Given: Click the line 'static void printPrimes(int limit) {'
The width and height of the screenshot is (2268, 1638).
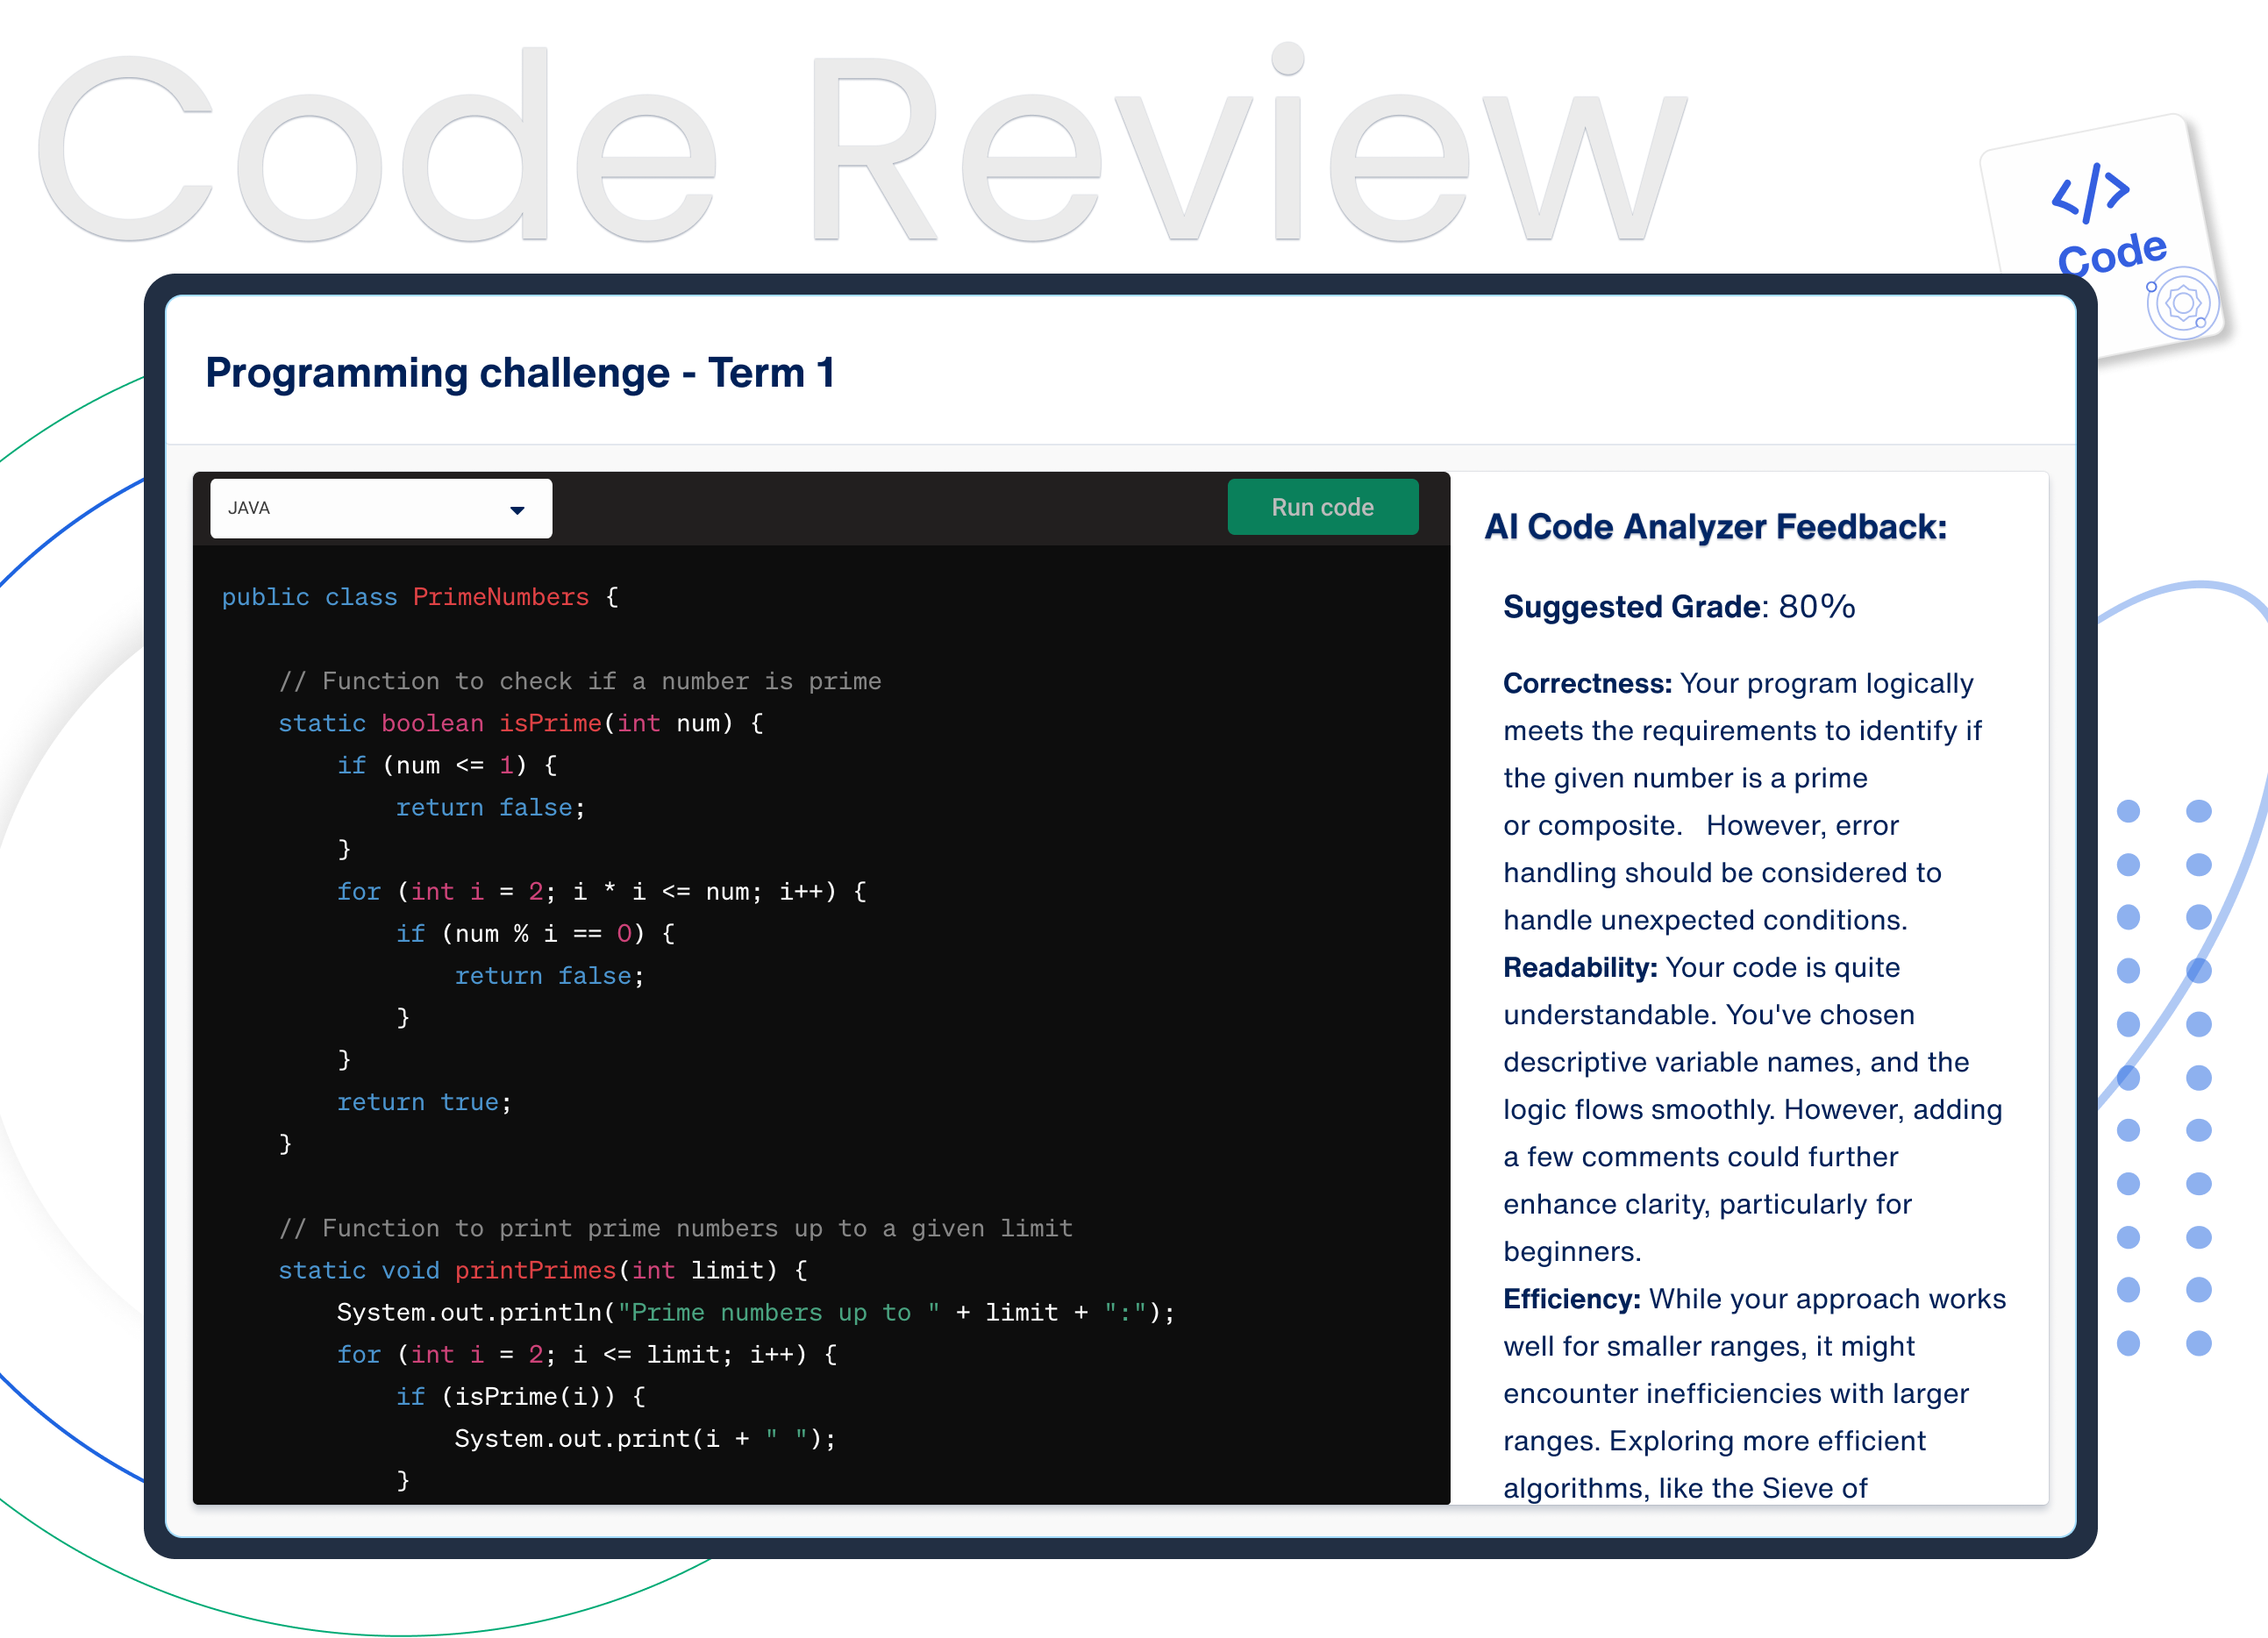Looking at the screenshot, I should coord(543,1270).
